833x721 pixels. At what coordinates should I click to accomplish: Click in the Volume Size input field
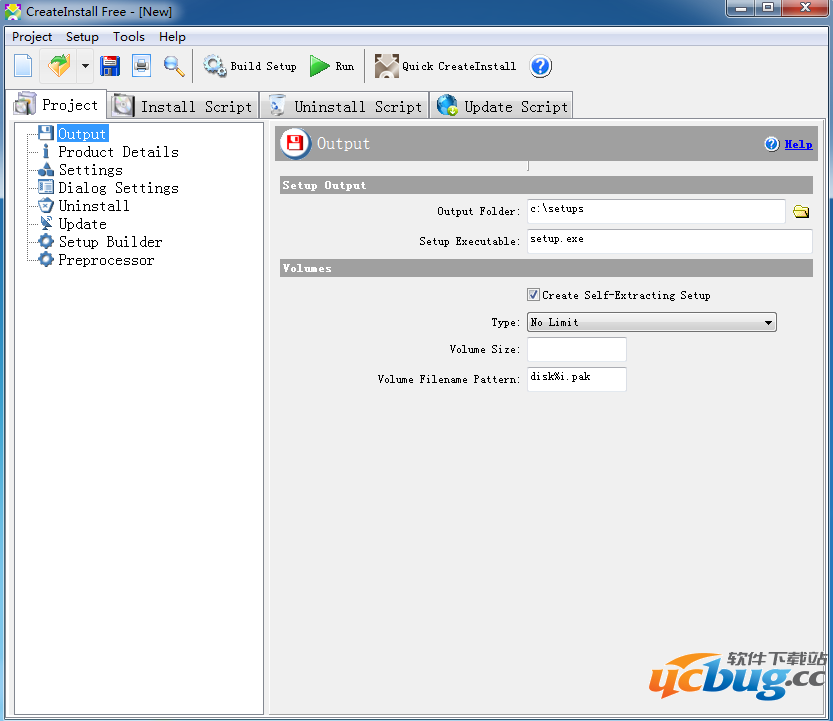point(576,349)
